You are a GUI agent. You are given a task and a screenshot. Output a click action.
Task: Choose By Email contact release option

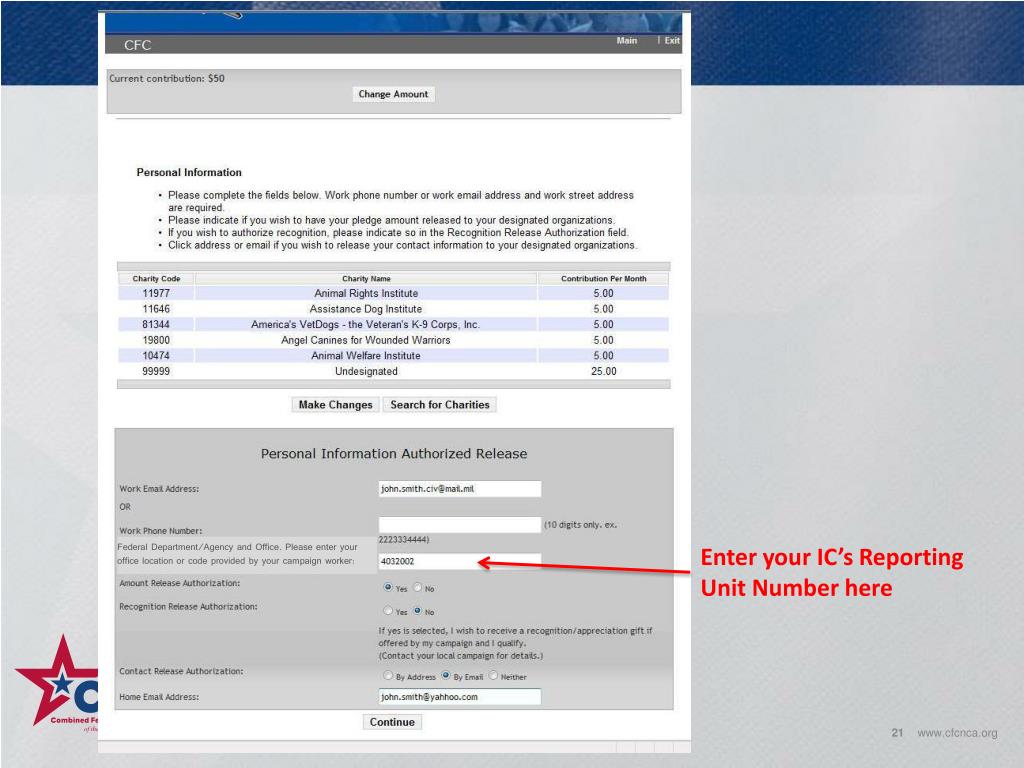tap(446, 675)
